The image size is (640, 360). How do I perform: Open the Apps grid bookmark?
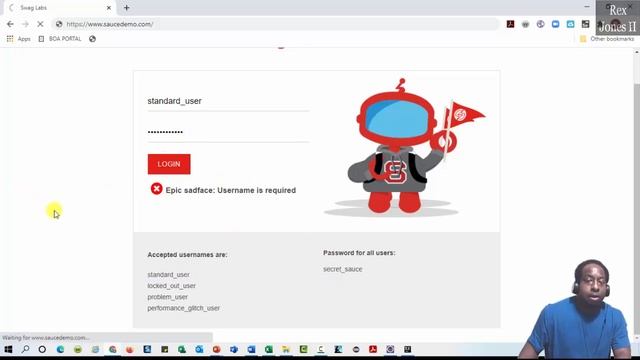point(18,39)
